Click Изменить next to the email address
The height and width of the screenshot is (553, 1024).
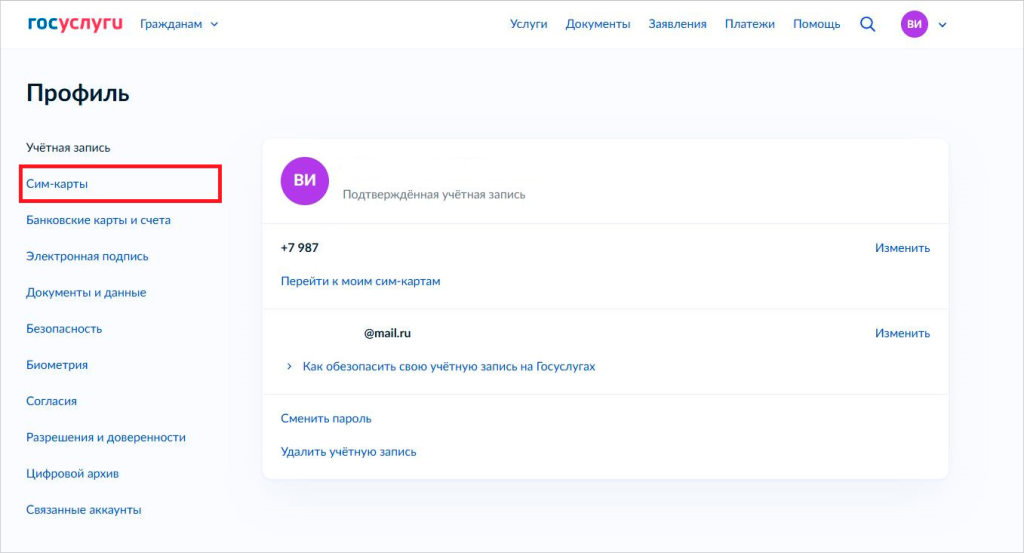(x=902, y=333)
